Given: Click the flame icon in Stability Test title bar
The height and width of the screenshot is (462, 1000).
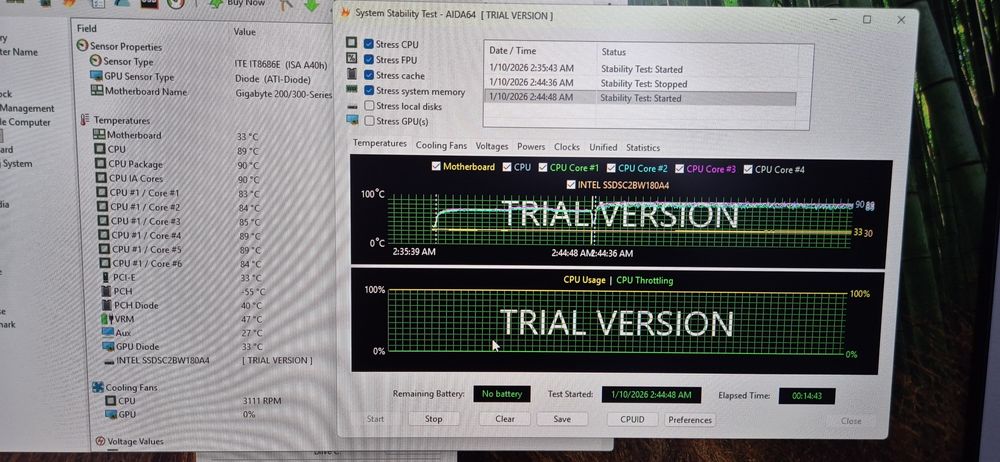Looking at the screenshot, I should [346, 13].
